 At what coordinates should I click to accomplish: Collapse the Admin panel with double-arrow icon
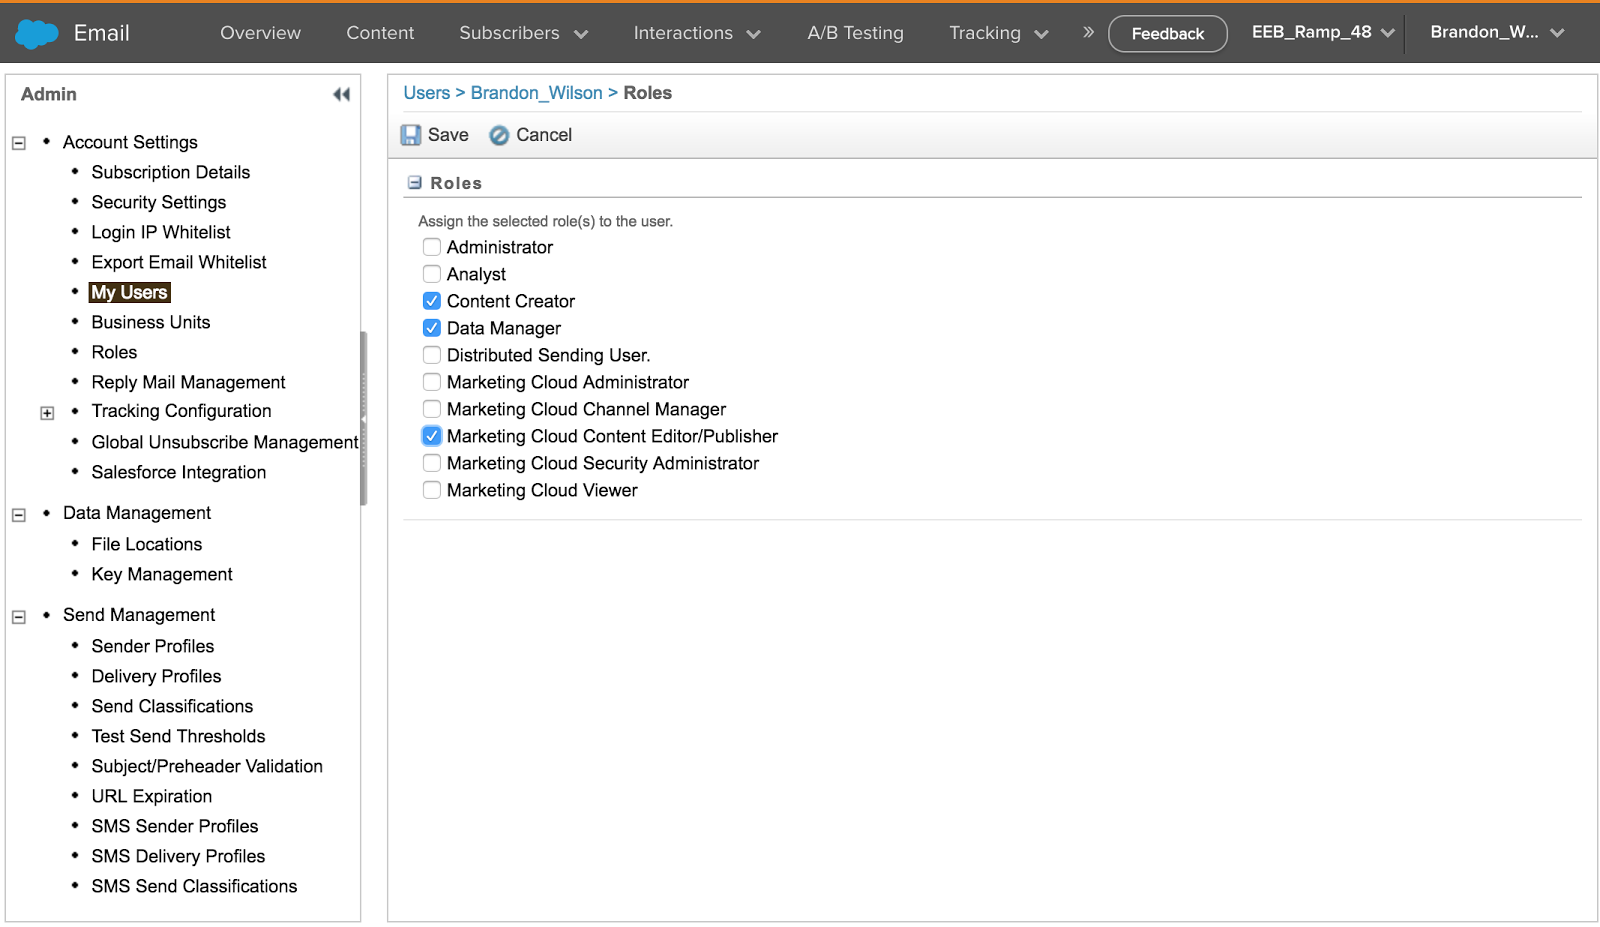tap(341, 94)
